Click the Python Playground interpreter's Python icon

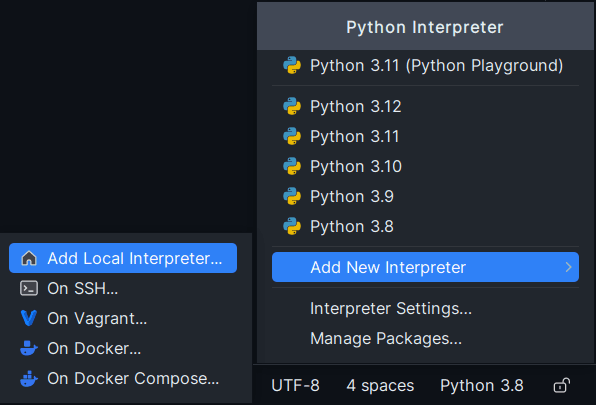click(292, 65)
